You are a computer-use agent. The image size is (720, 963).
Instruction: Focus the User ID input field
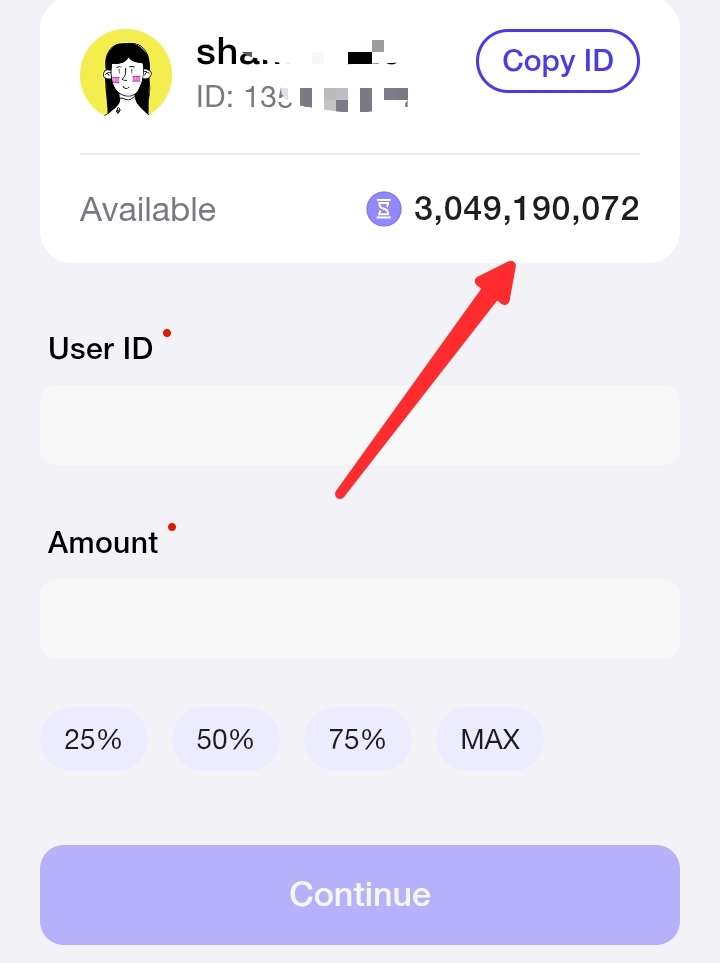[360, 425]
